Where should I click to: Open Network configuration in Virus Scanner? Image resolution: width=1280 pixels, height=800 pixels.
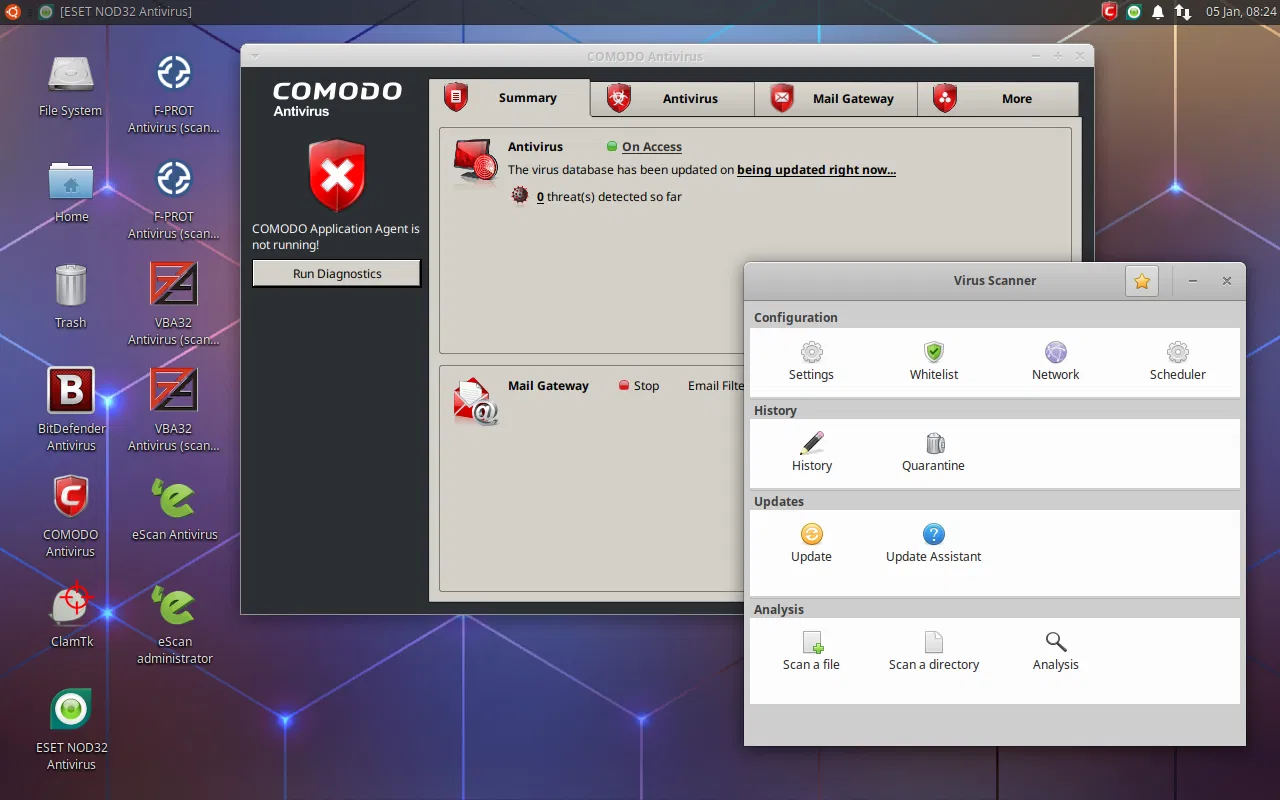1056,362
